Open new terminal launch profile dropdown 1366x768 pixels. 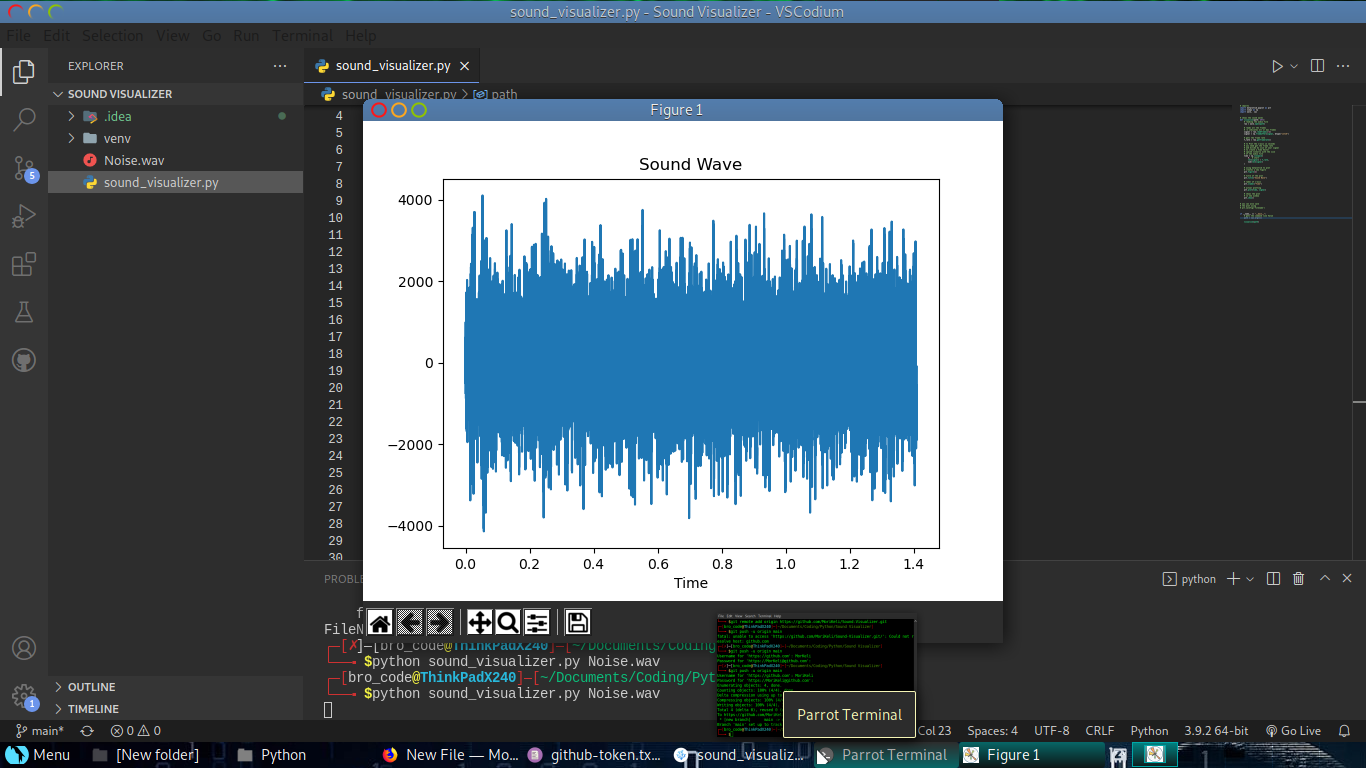tap(1250, 579)
